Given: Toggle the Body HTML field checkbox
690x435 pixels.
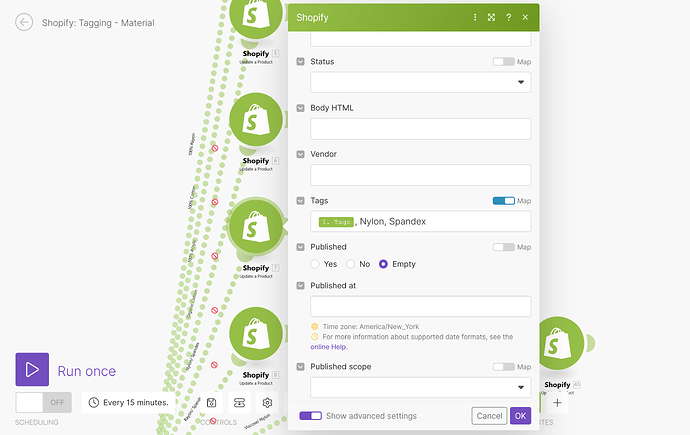Looking at the screenshot, I should (301, 108).
